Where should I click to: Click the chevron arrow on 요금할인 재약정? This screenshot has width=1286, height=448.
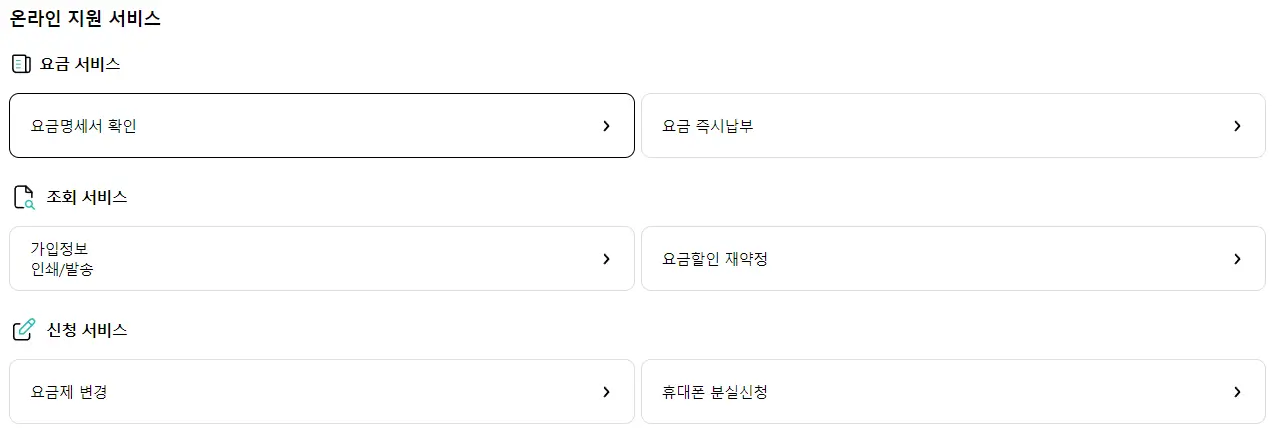click(1237, 259)
